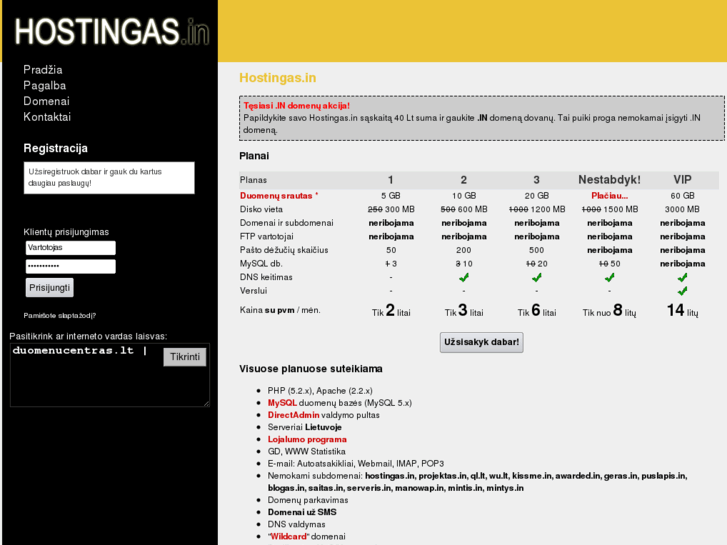The width and height of the screenshot is (727, 545).
Task: Click the plan 2 column header
Action: [464, 180]
